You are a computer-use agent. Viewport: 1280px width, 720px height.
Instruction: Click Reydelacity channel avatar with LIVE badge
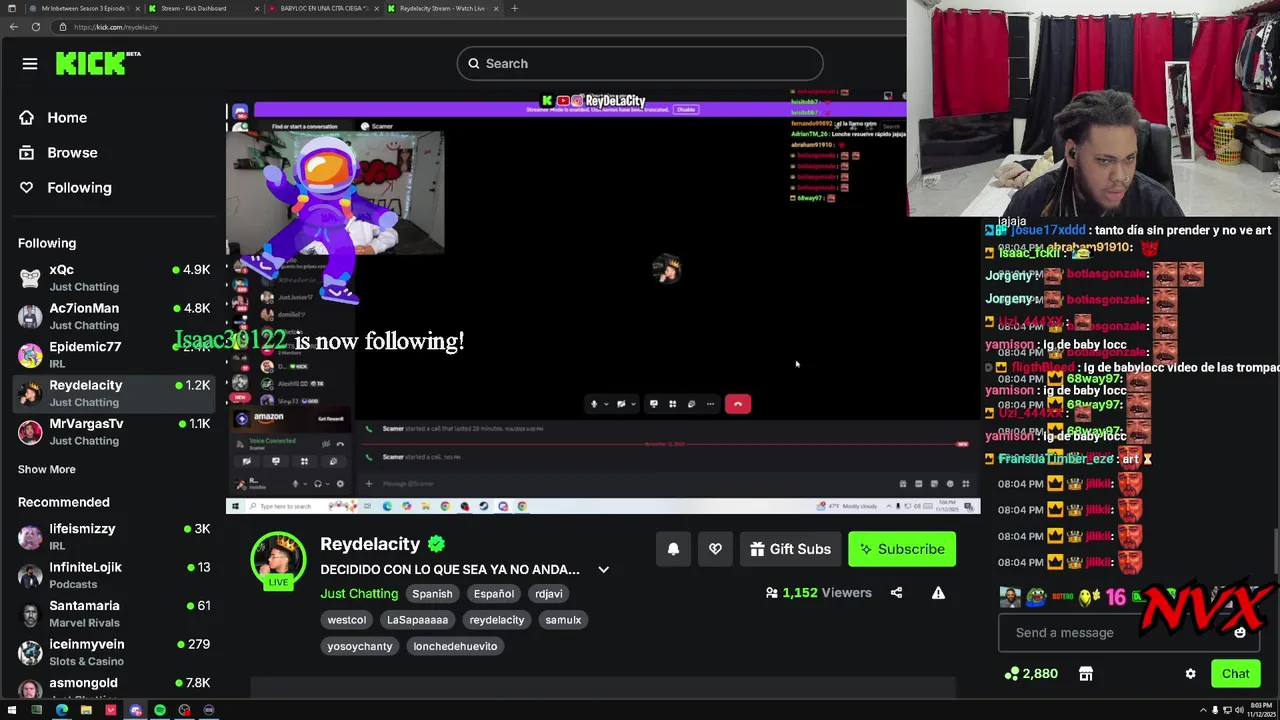click(278, 561)
